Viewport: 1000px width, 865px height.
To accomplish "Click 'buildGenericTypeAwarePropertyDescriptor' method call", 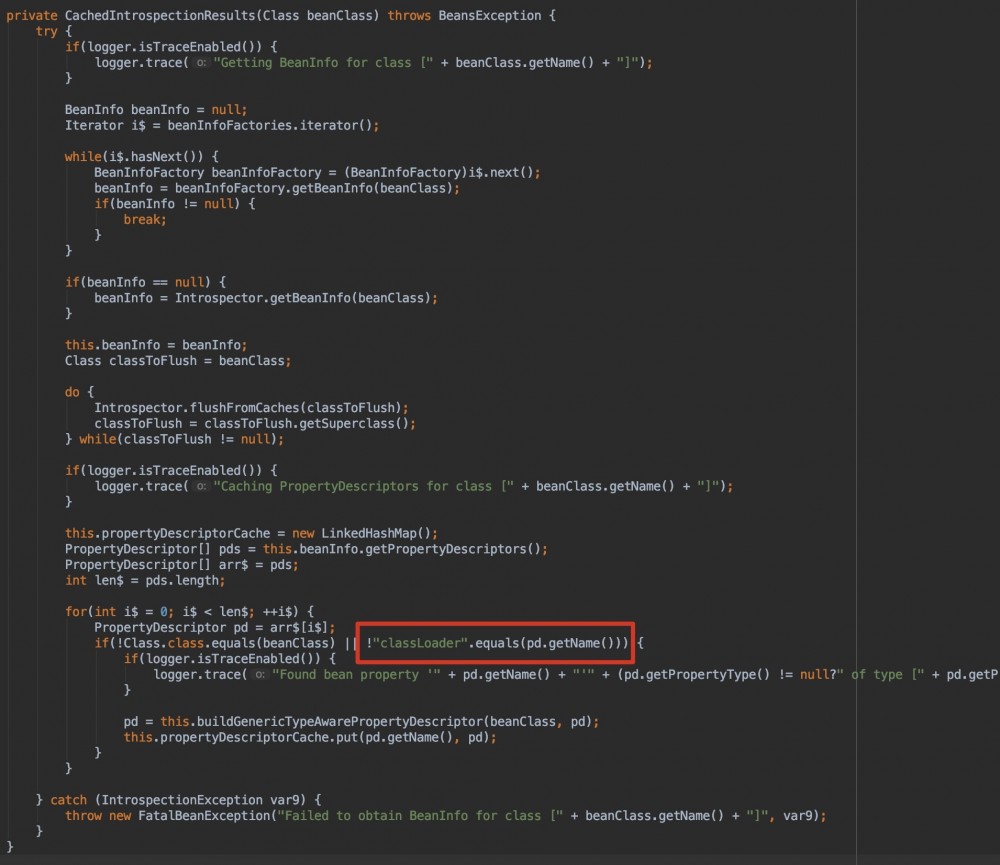I will click(x=340, y=722).
